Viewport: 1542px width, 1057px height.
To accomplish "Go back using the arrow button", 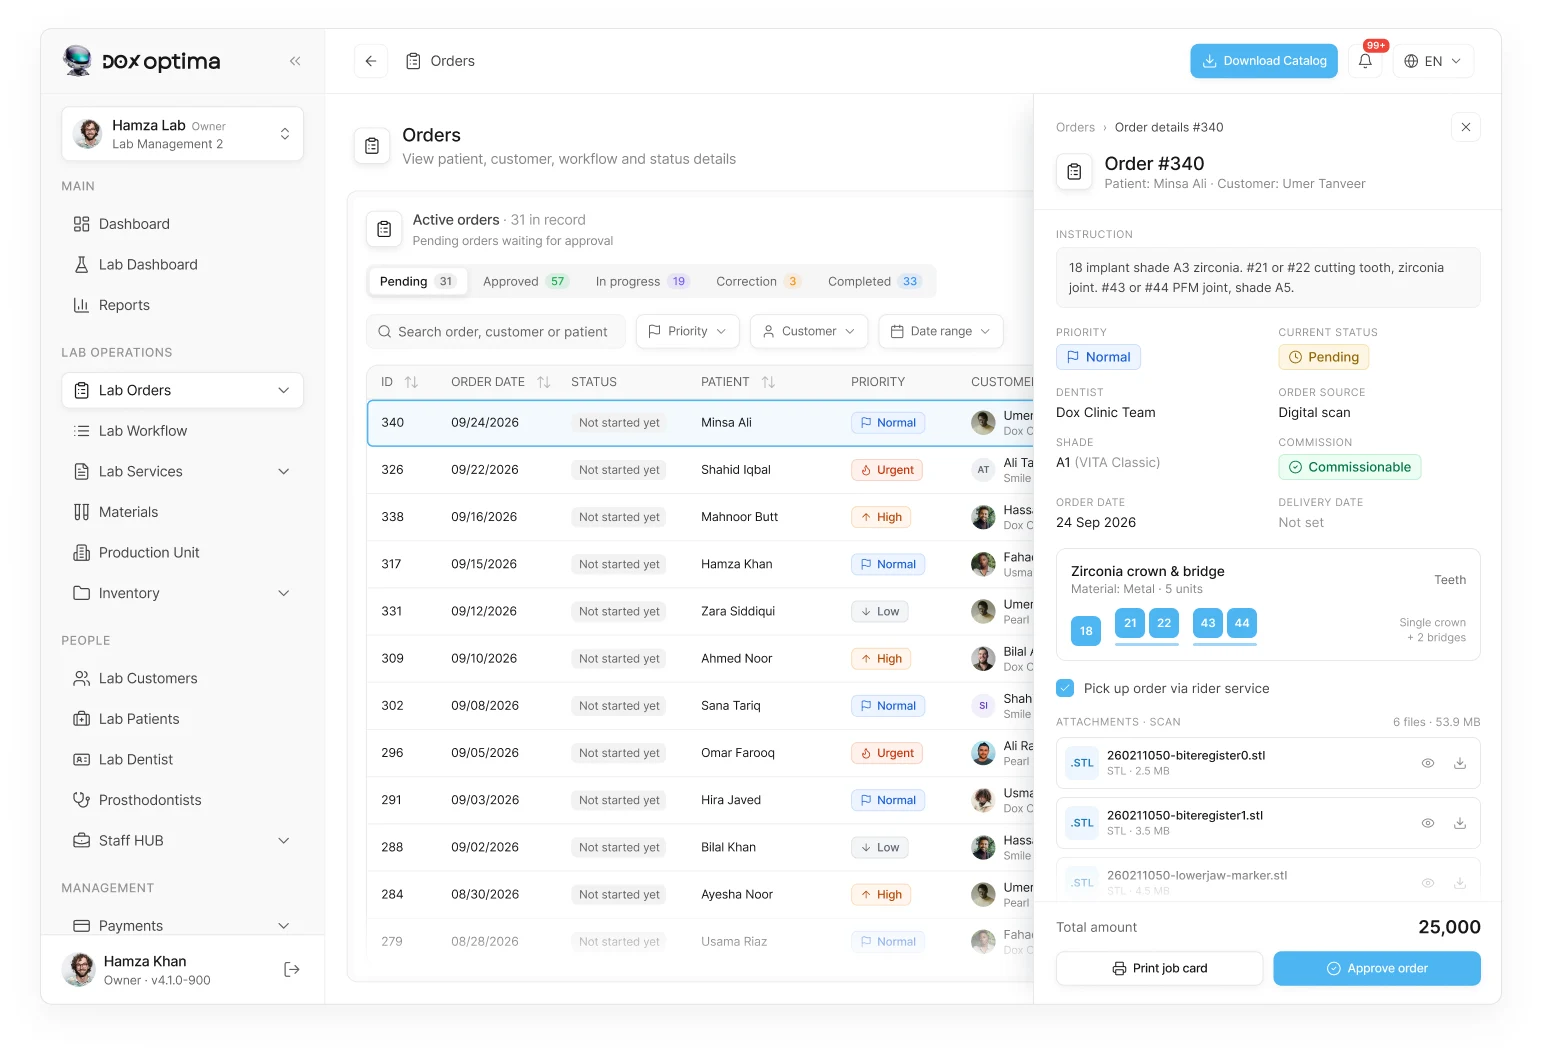I will point(371,61).
